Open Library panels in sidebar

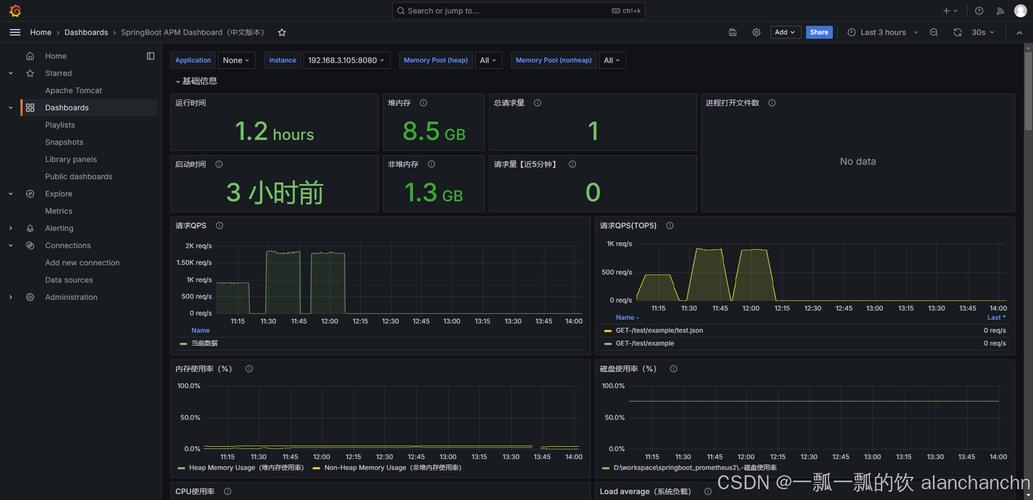pos(70,159)
